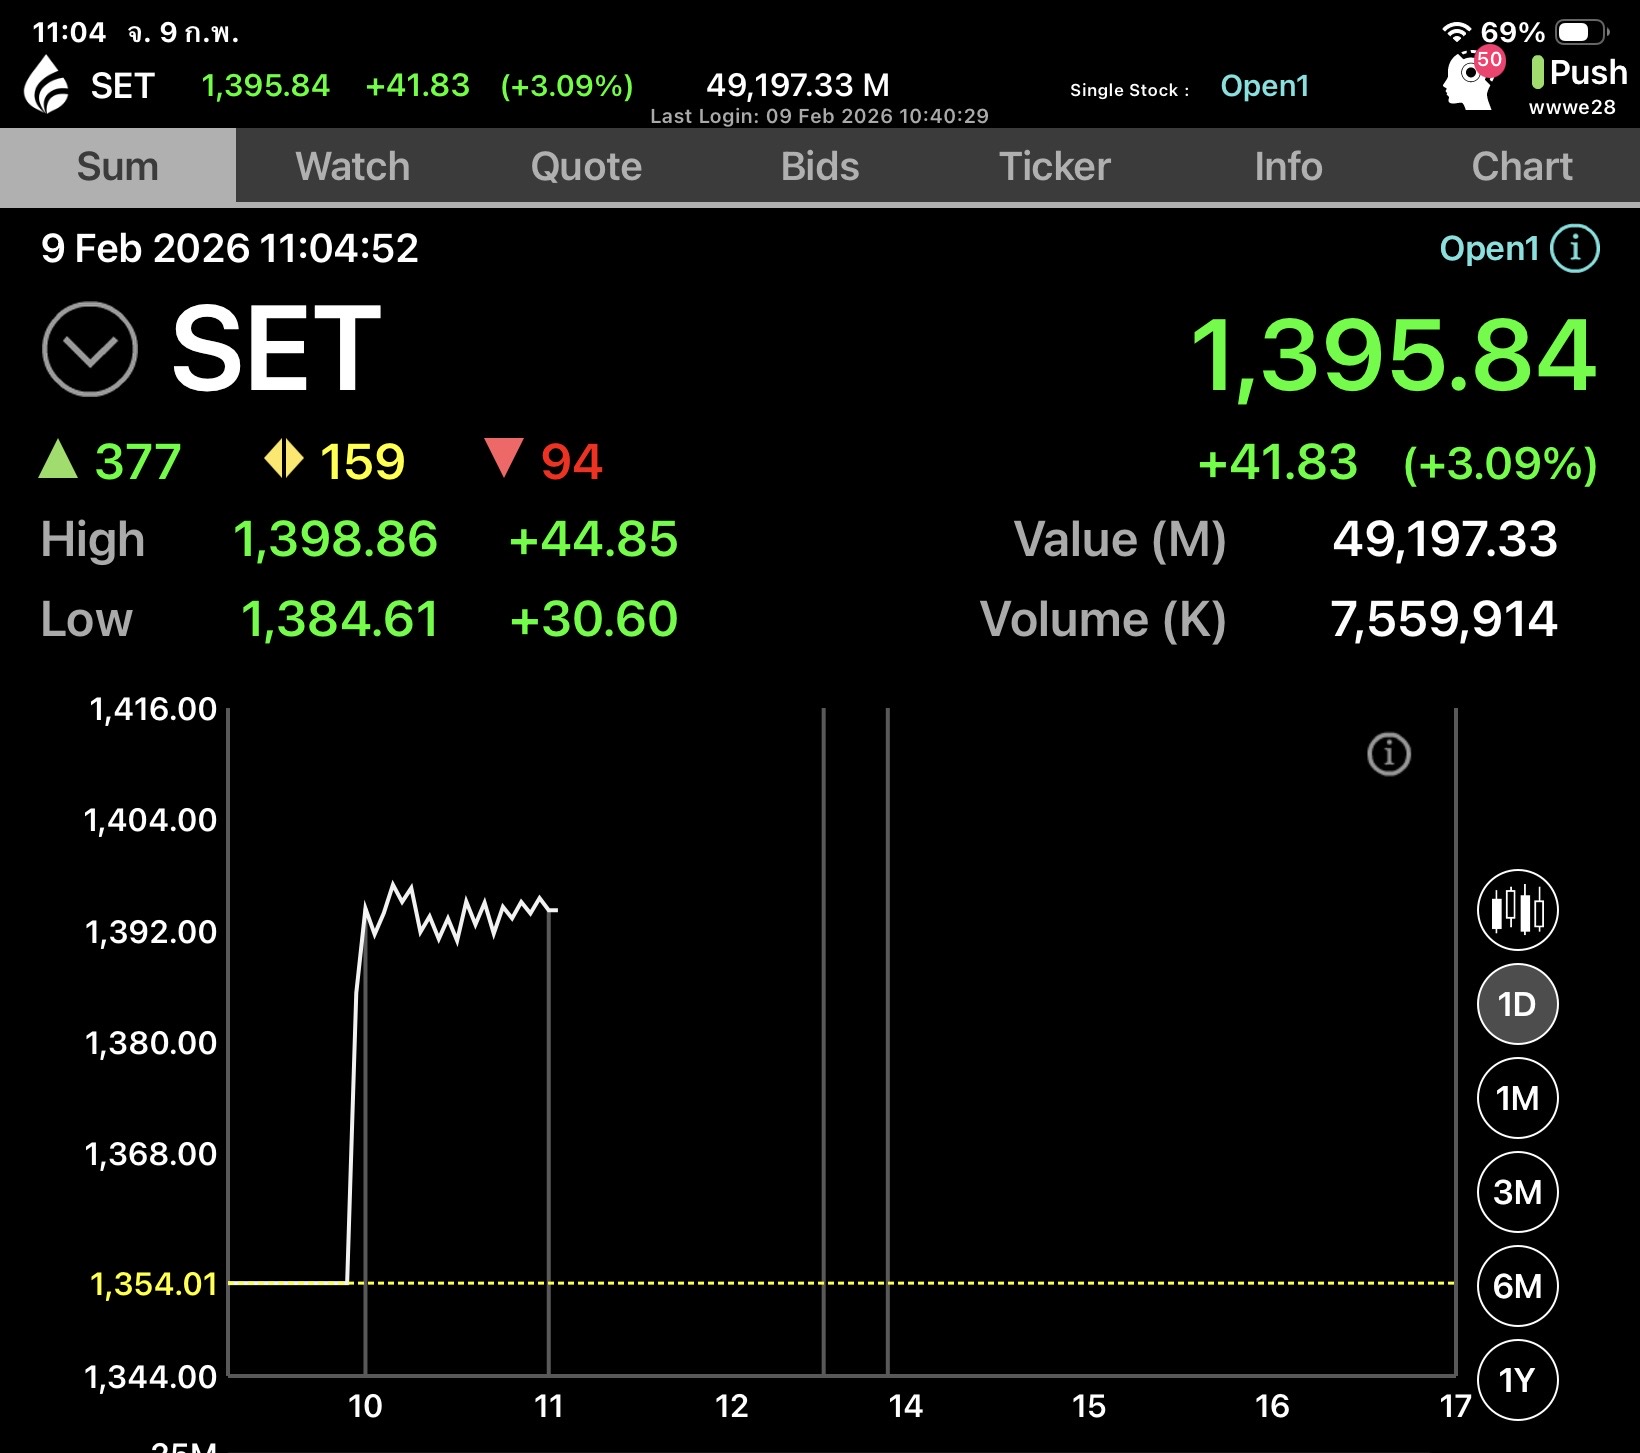This screenshot has width=1640, height=1453.
Task: Tap the Volume (K) figure 7,559,914
Action: coord(1444,619)
